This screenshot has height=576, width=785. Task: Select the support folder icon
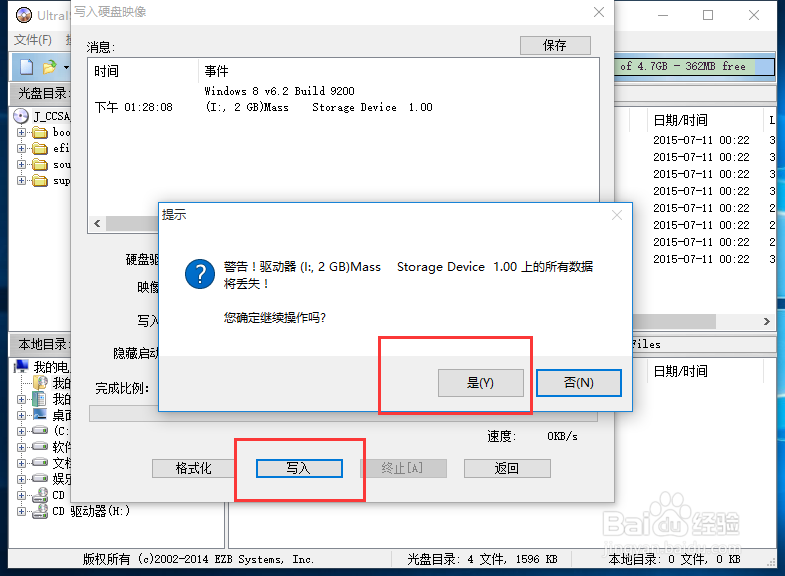click(40, 181)
